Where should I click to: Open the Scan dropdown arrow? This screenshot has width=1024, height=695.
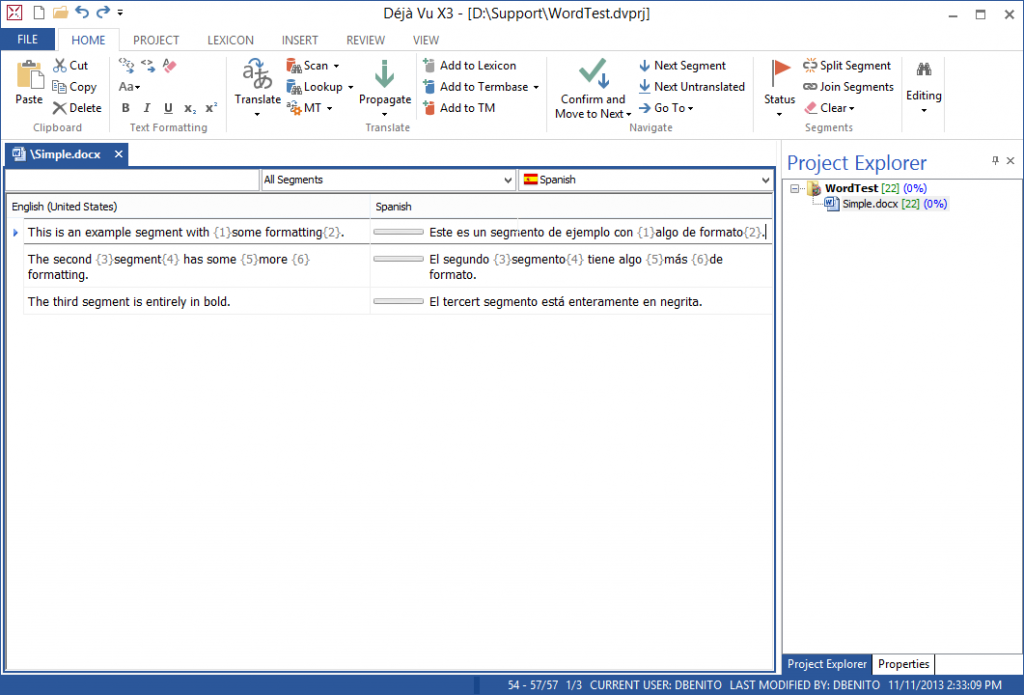pyautogui.click(x=336, y=66)
